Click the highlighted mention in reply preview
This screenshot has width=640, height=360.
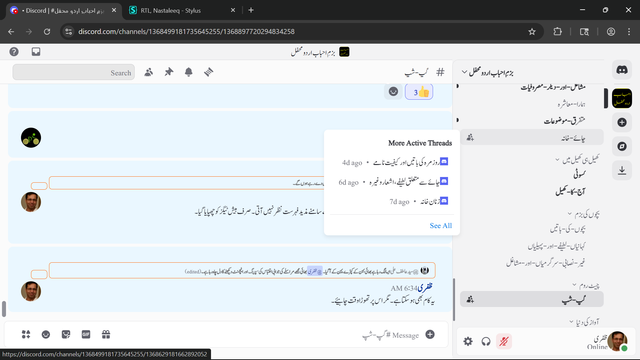[314, 271]
